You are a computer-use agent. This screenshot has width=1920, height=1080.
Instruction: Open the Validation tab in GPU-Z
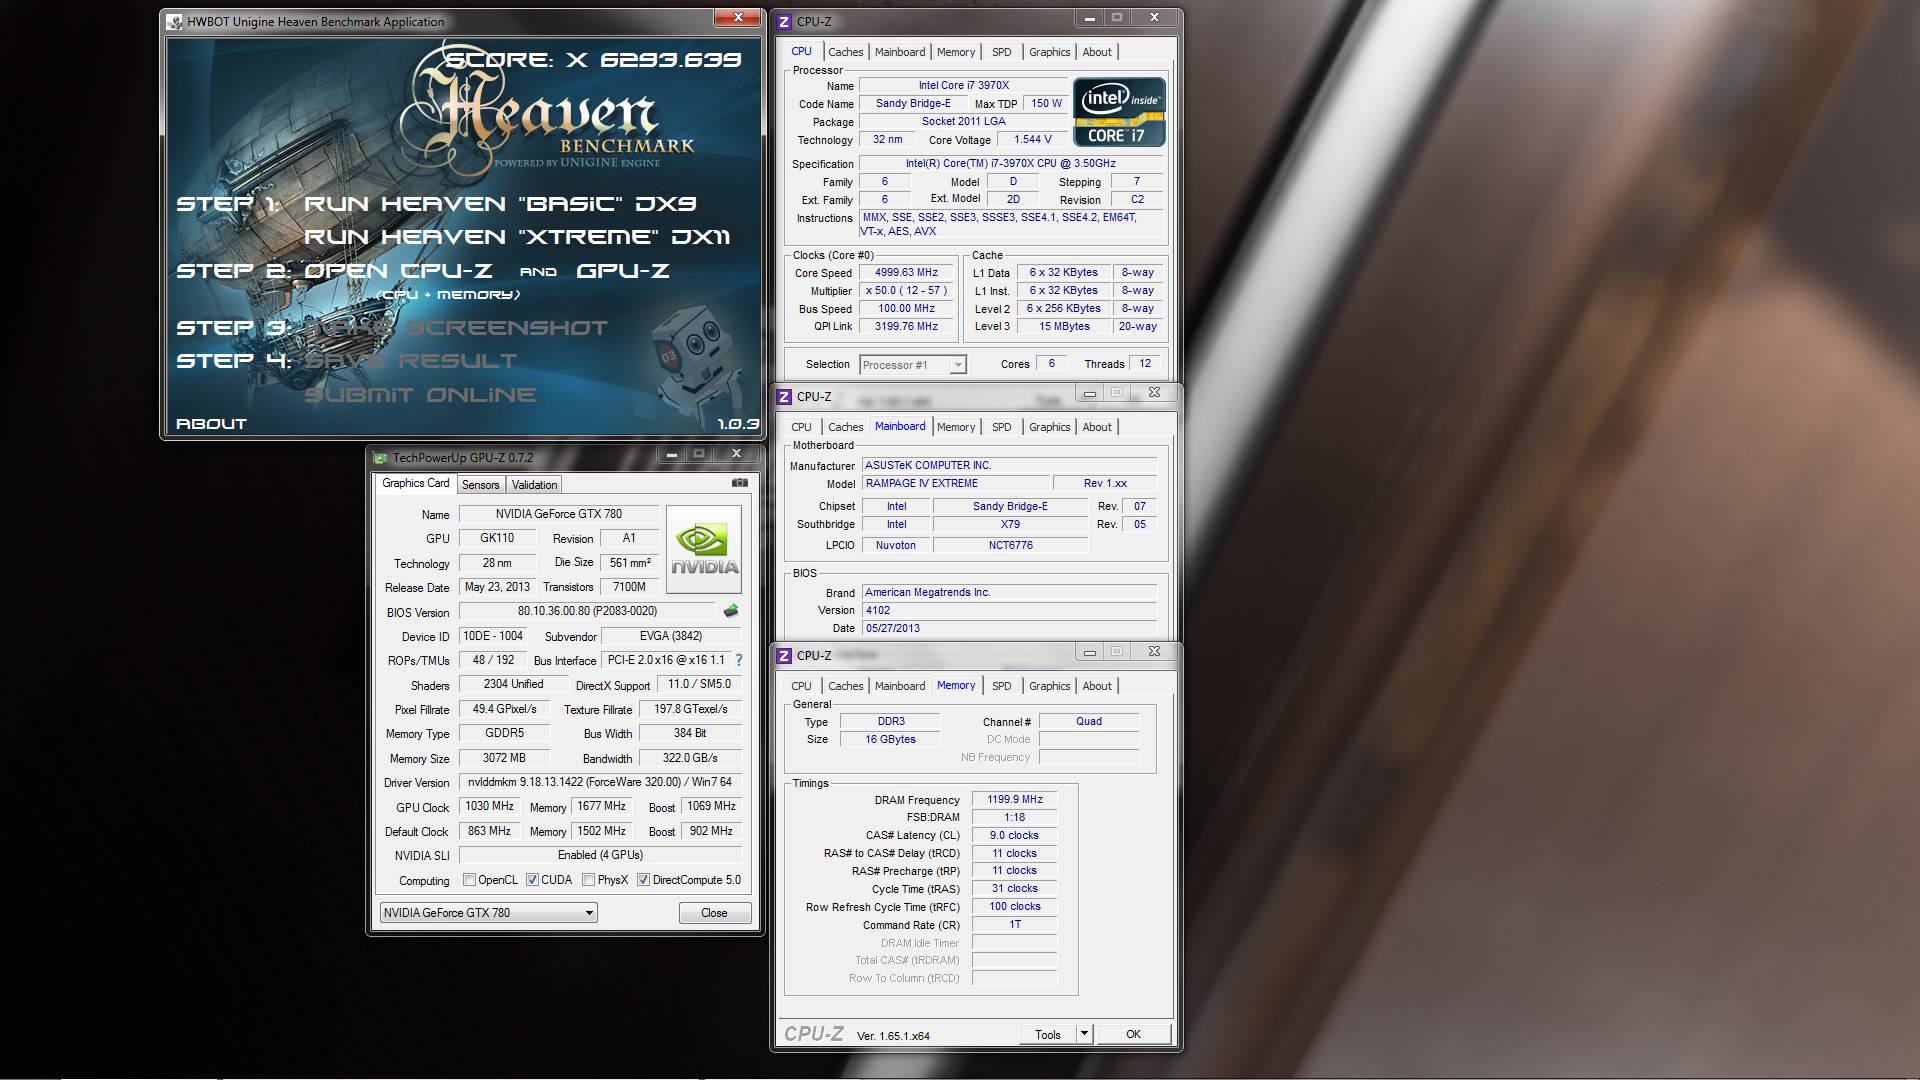point(534,485)
